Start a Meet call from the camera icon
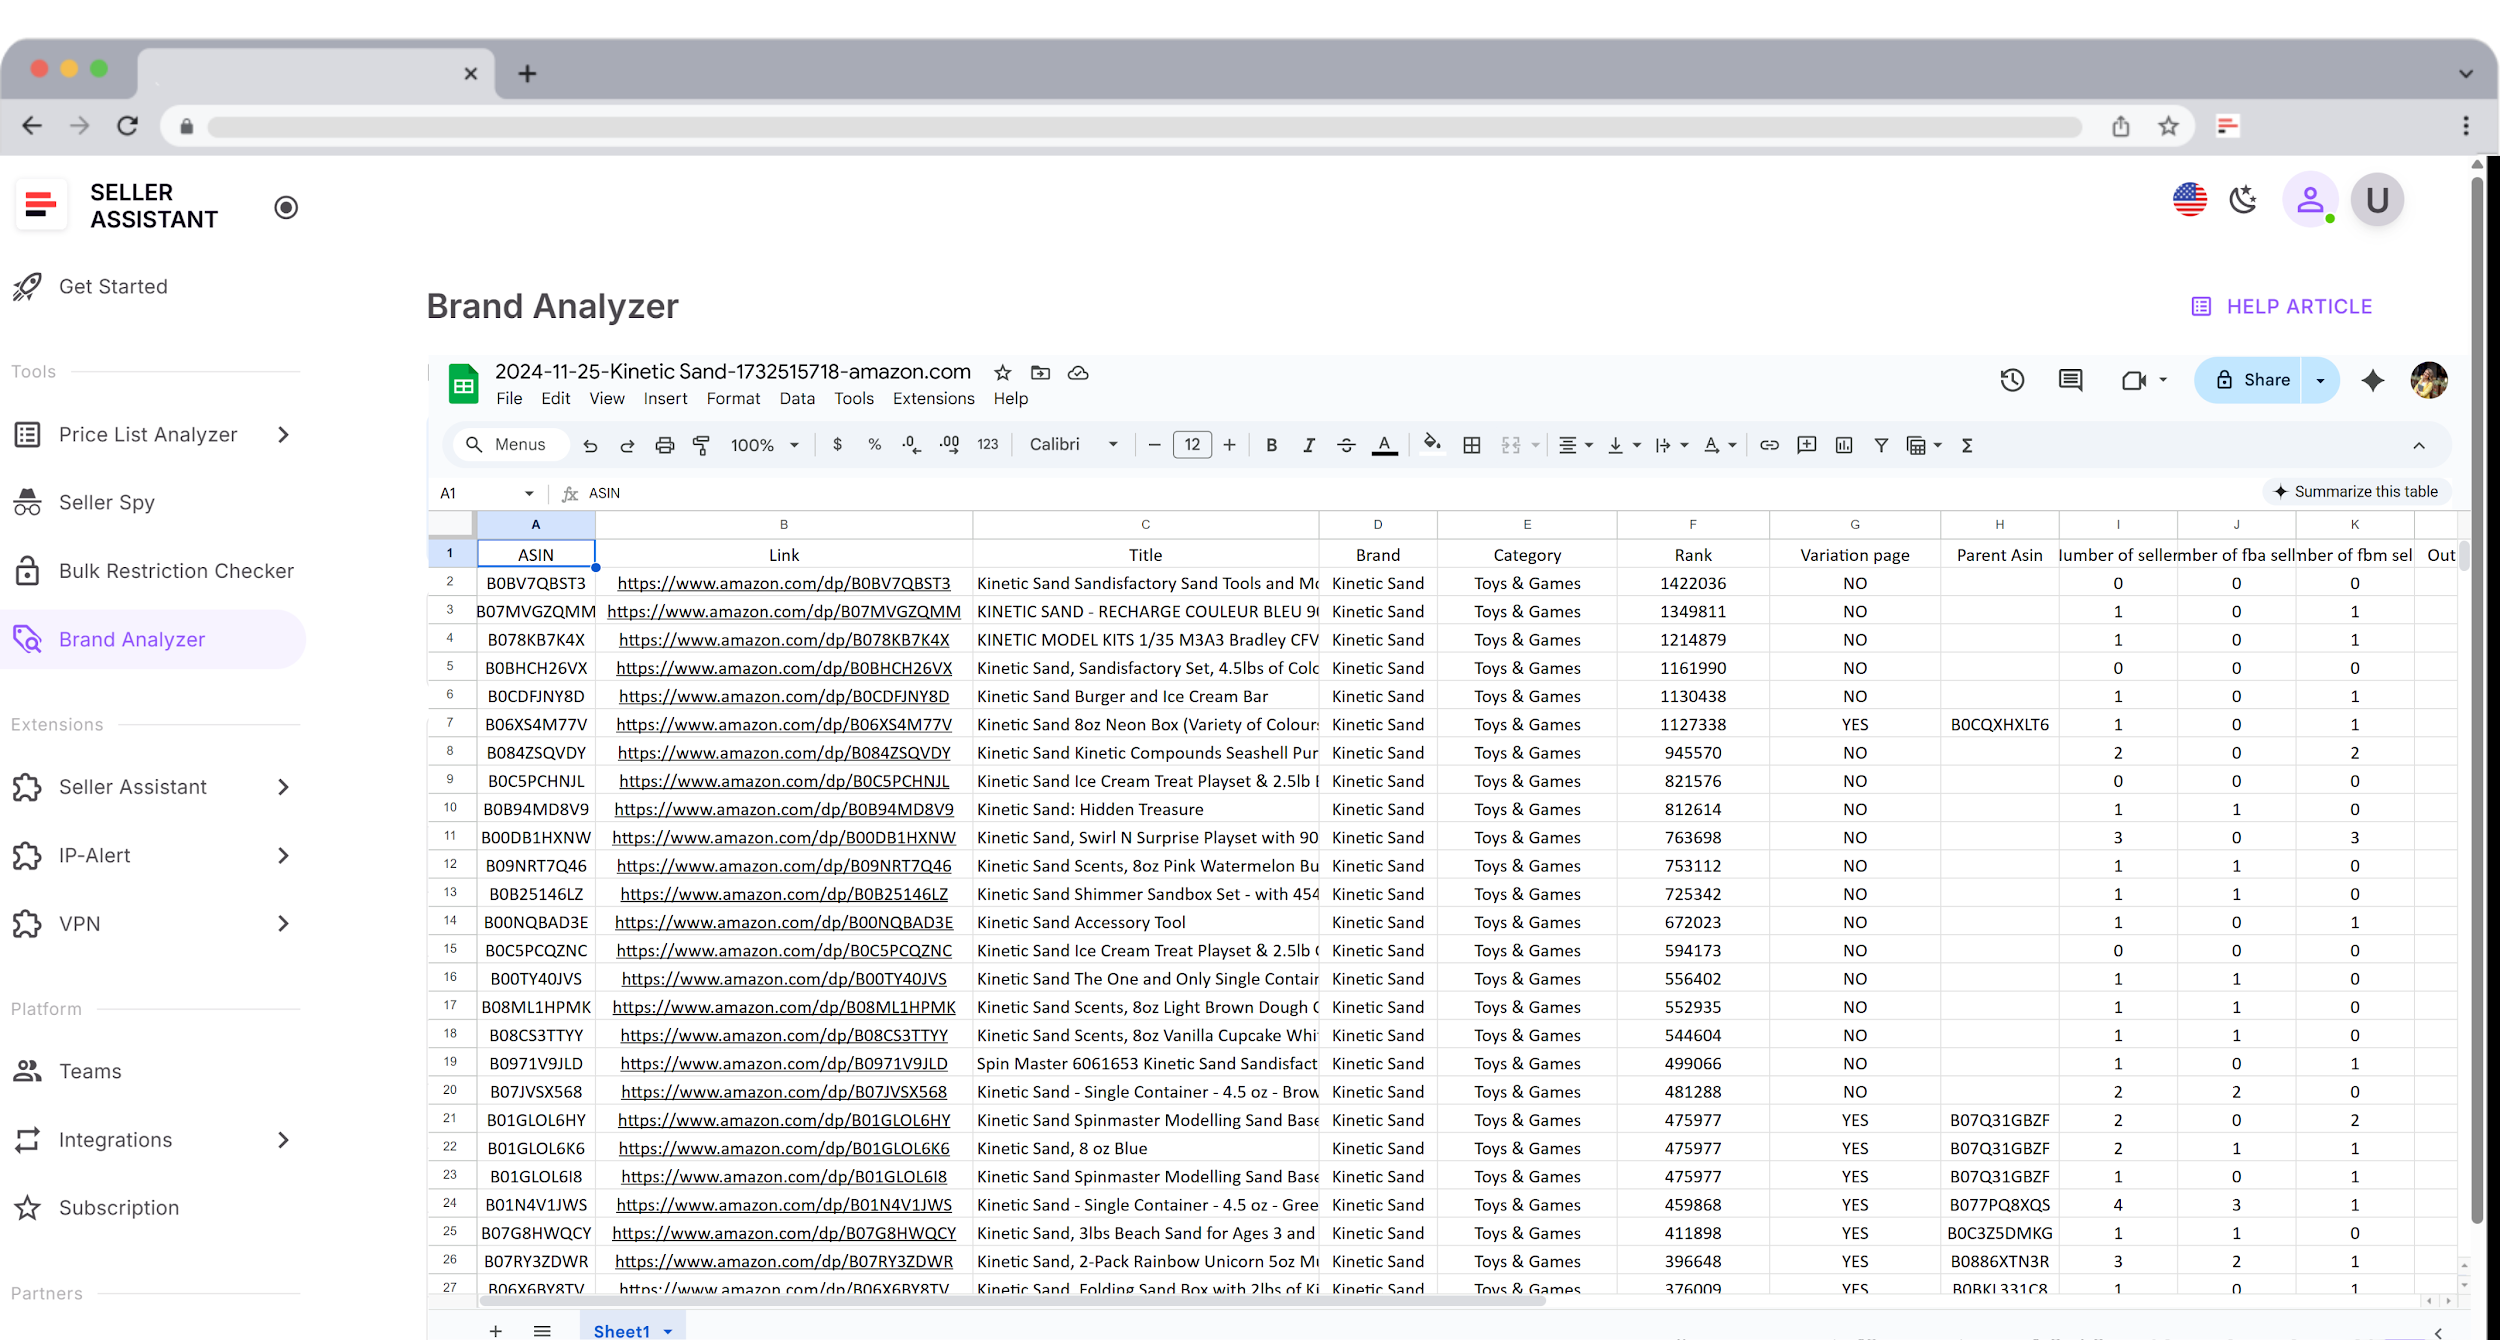The width and height of the screenshot is (2500, 1340). 2136,380
